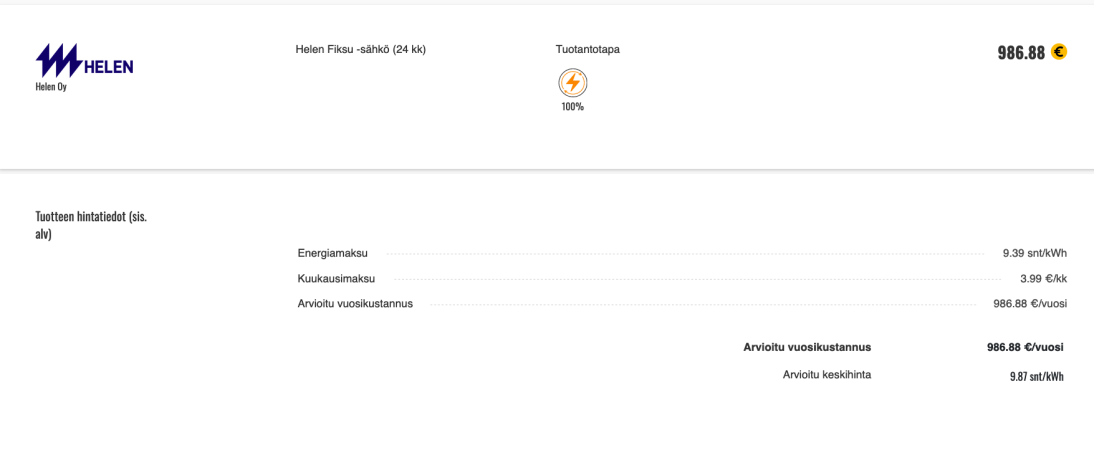Click the non-bold Arvioitu vuosikustannus row label
Screen dimensions: 1094x450
355,303
